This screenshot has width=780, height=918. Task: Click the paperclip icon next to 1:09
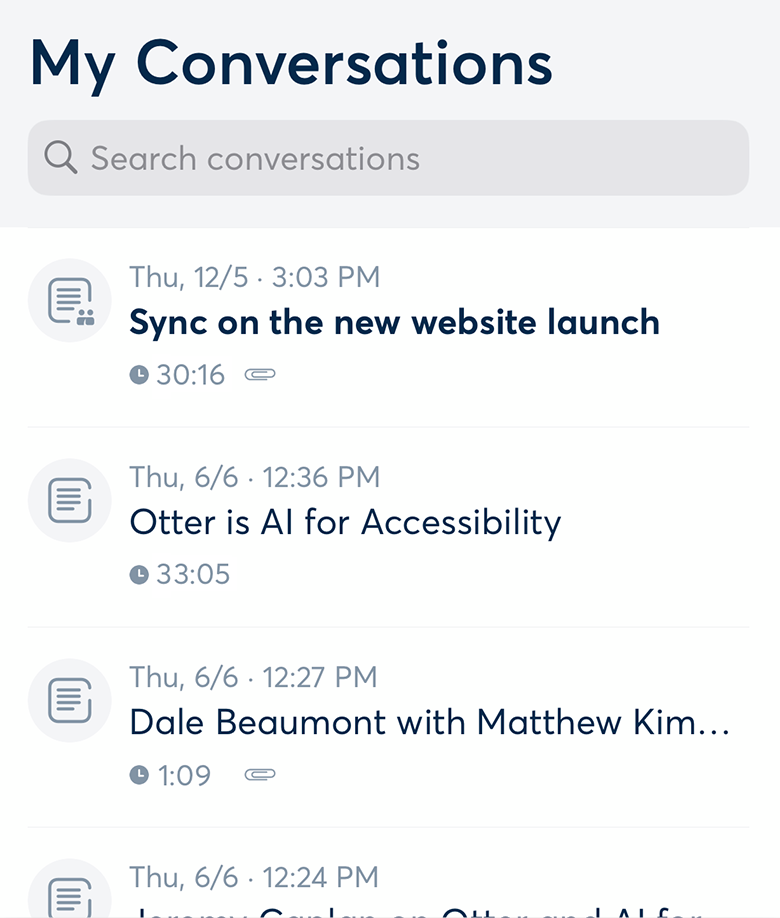point(260,775)
